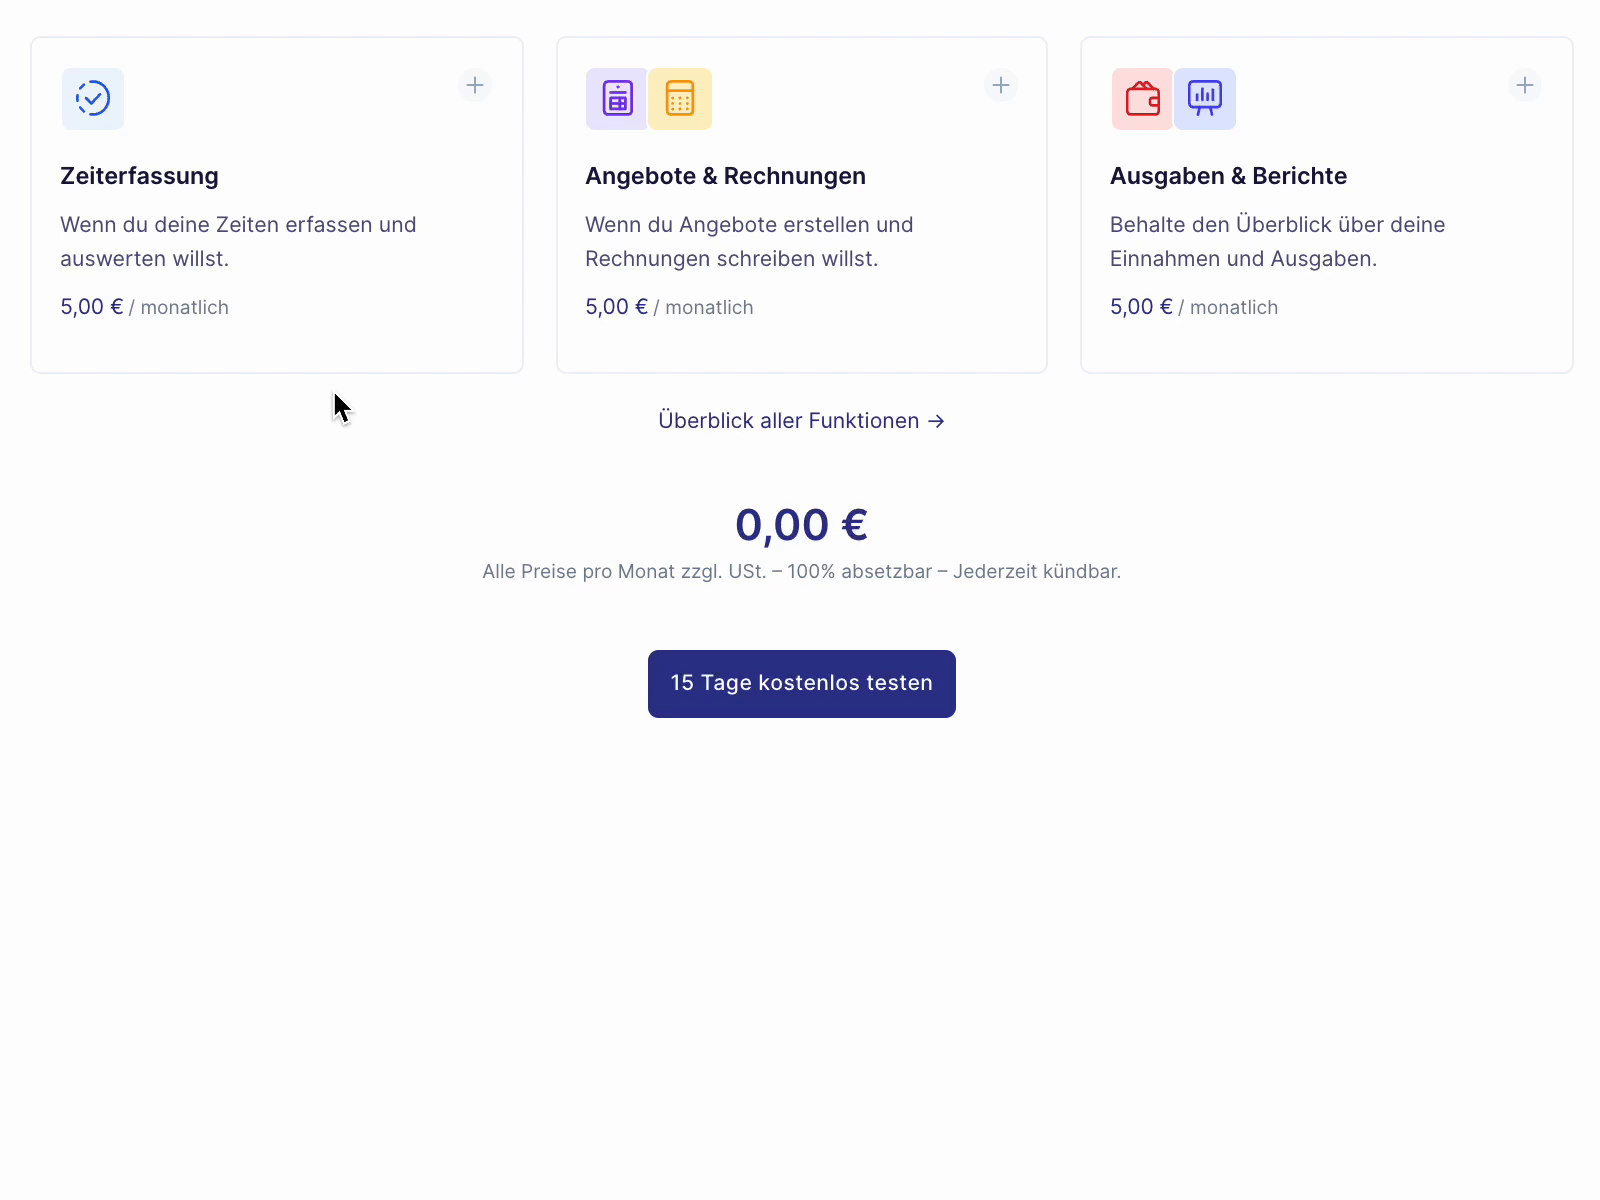Screen dimensions: 1600x1200
Task: Click the Ausgaben & Berichte monthly price
Action: [1194, 307]
